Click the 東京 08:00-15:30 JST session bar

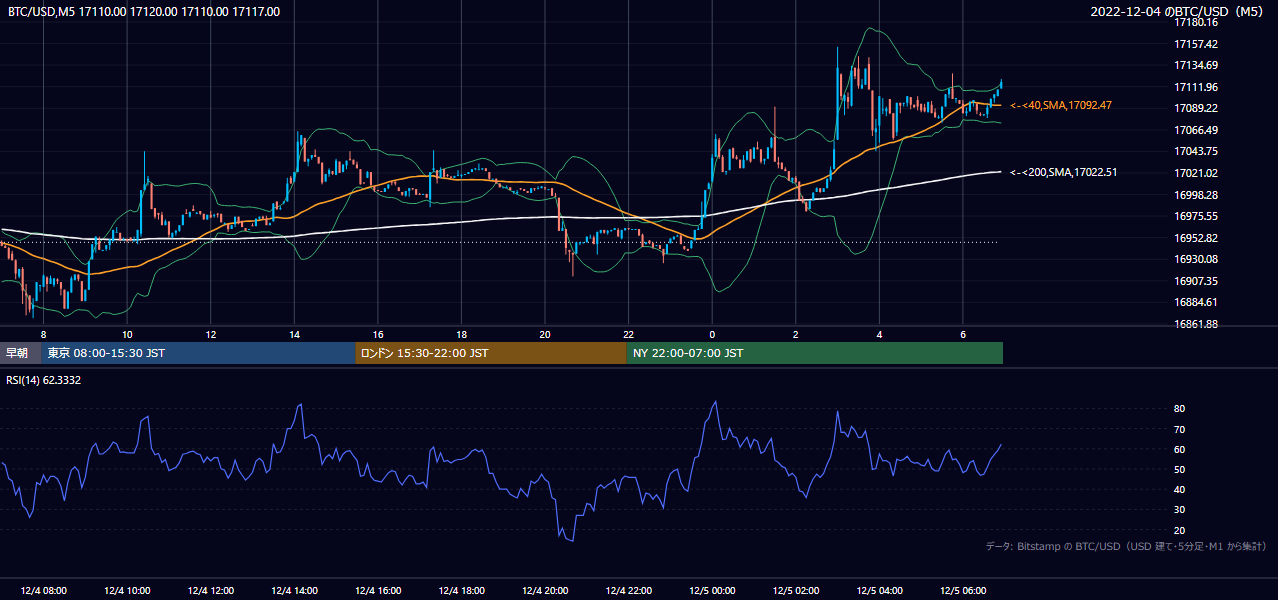click(x=199, y=353)
